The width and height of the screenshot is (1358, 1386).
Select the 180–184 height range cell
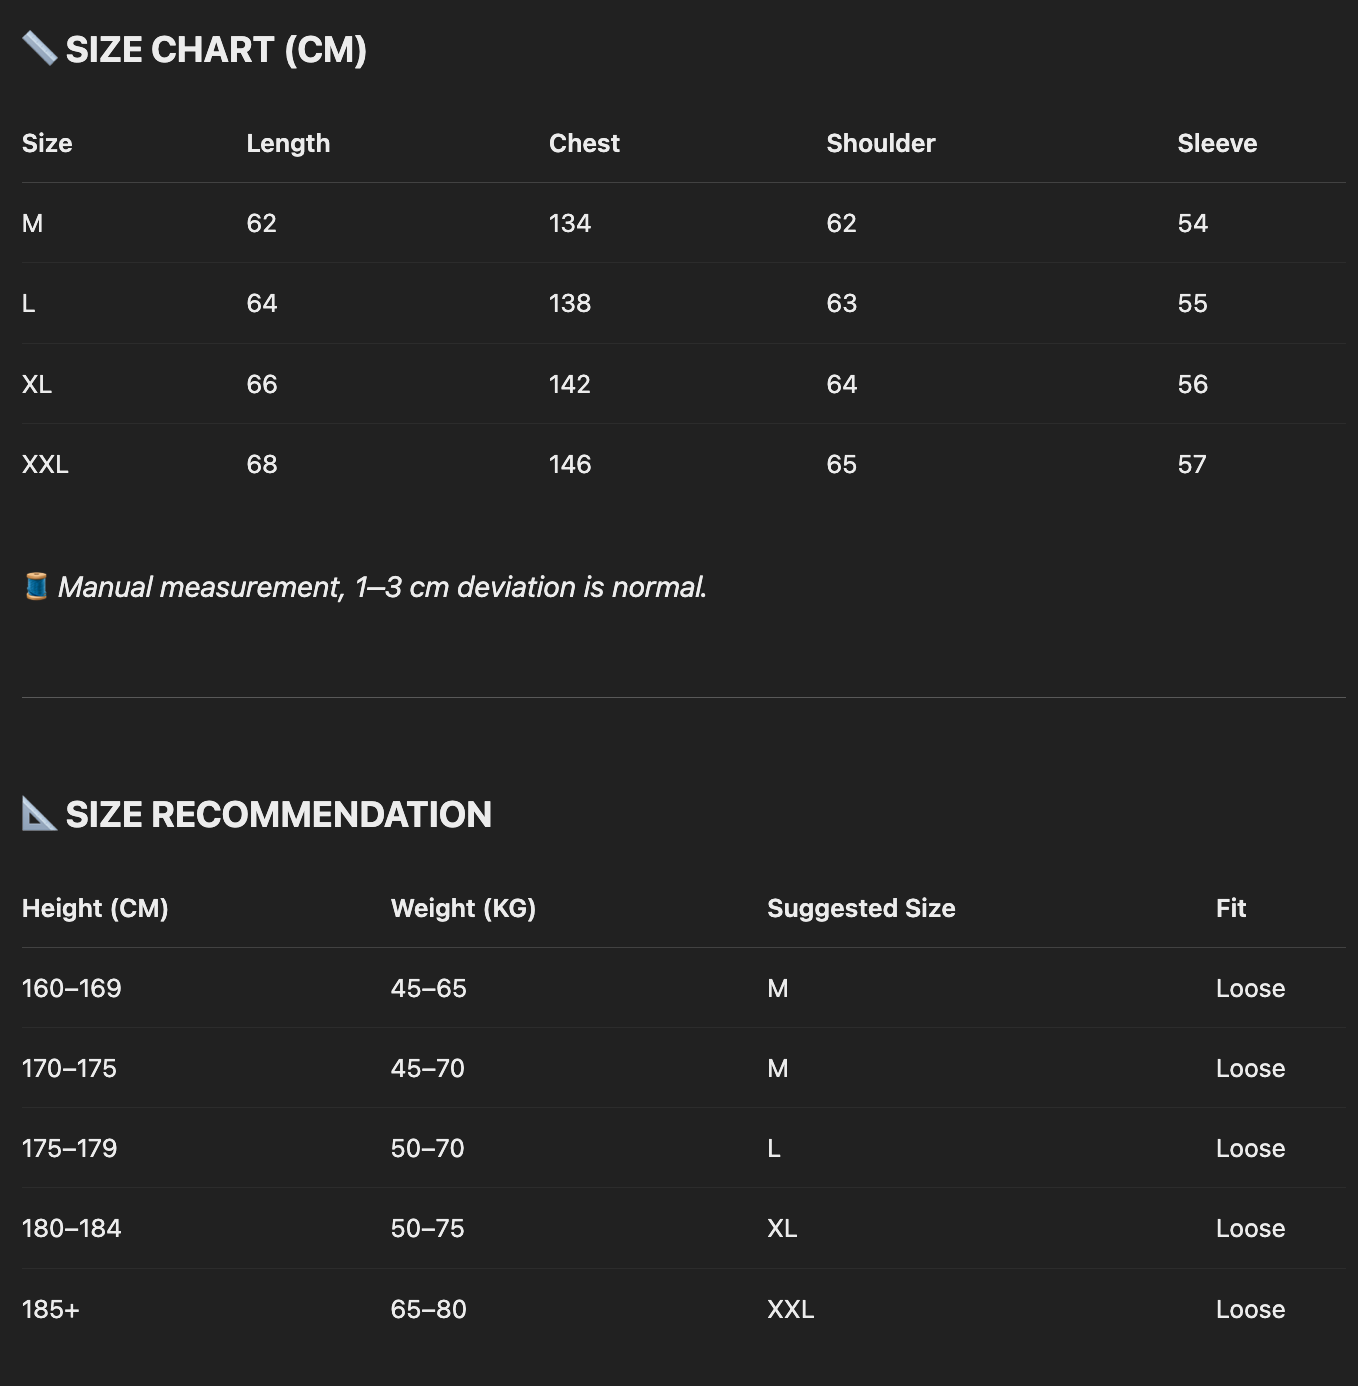coord(71,1228)
